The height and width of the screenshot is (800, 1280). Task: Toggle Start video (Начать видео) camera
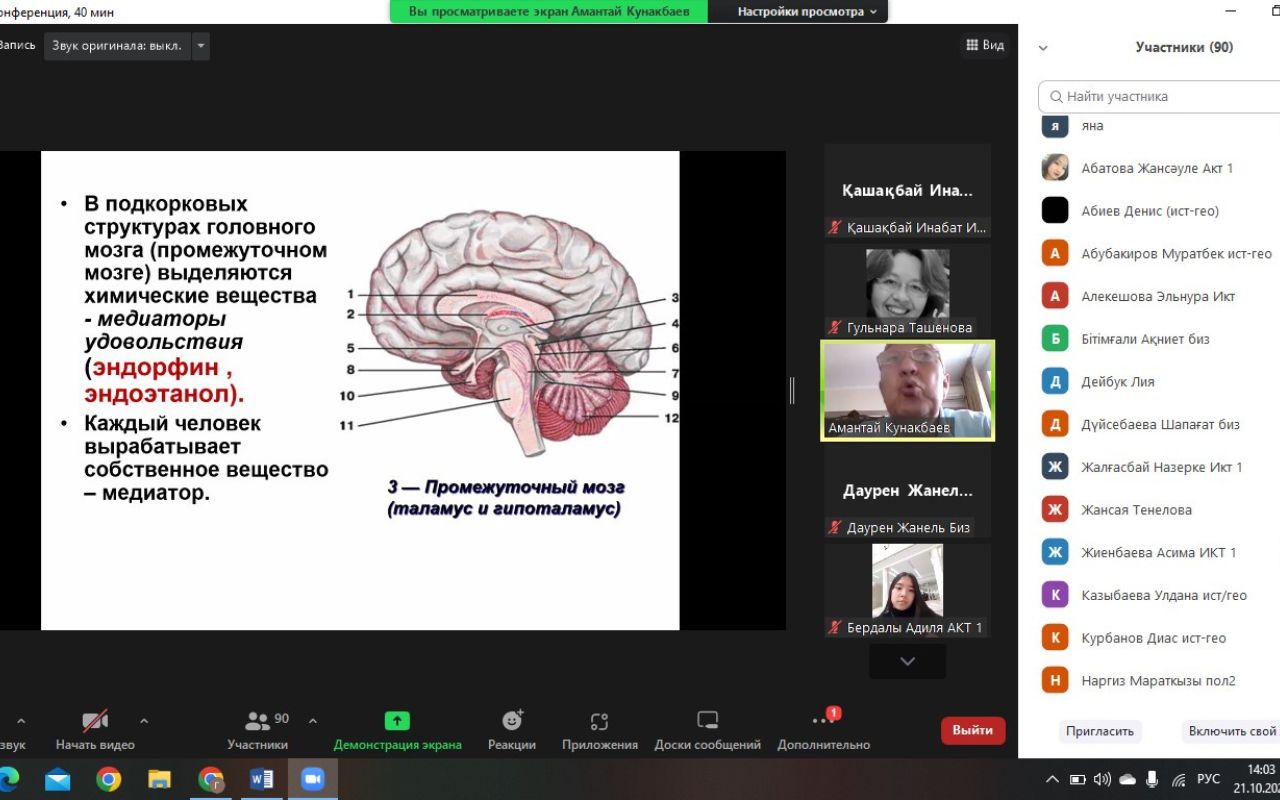[x=95, y=721]
